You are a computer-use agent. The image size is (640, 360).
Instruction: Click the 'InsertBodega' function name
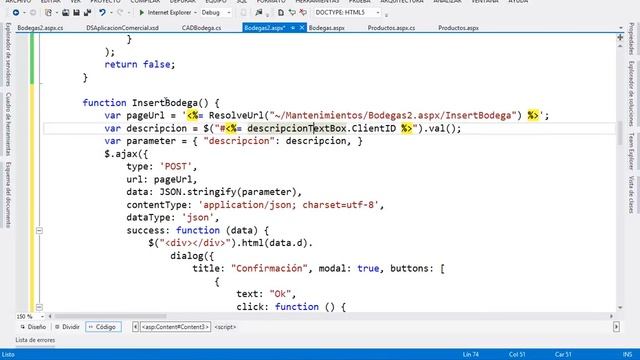click(165, 103)
